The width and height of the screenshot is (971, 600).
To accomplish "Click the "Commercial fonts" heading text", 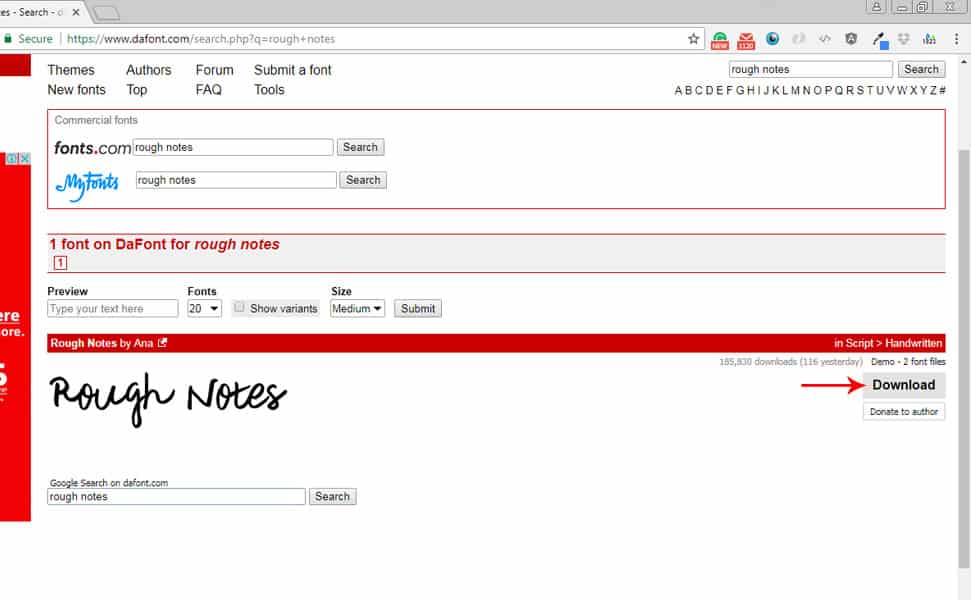I will point(96,120).
